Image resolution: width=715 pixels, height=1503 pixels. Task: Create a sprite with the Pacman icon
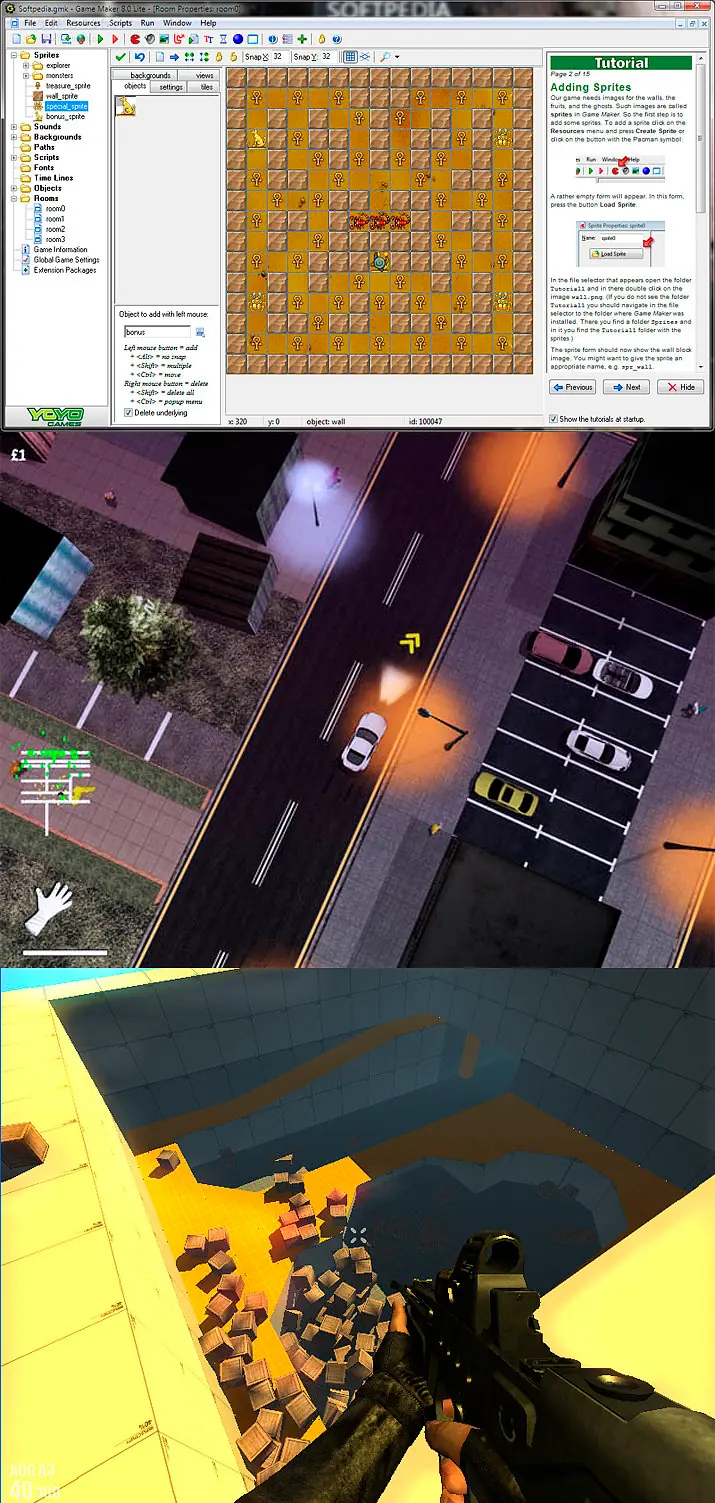click(x=134, y=39)
